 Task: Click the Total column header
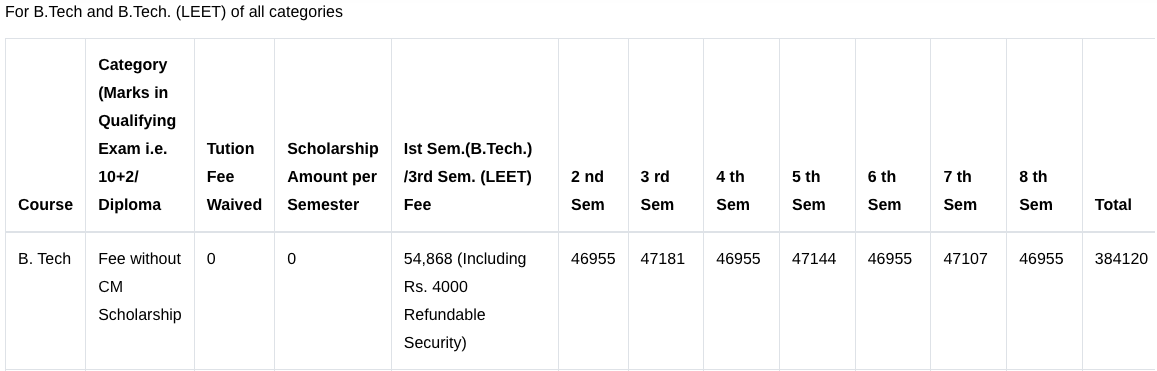1113,204
